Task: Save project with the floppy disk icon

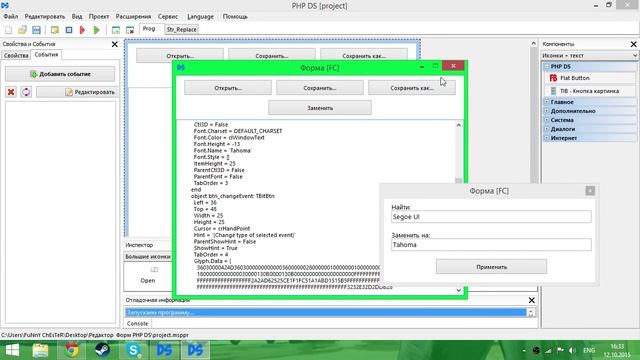Action: (x=36, y=30)
